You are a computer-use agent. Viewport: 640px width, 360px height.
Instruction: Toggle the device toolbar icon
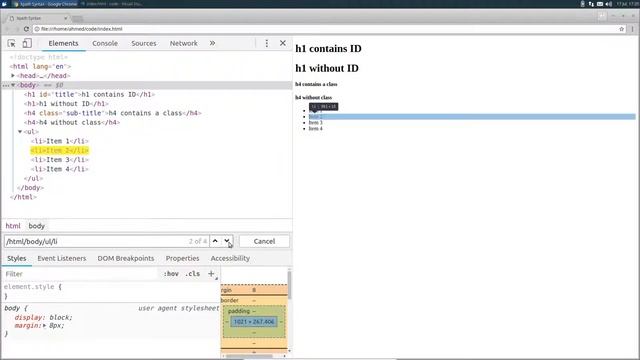[27, 43]
